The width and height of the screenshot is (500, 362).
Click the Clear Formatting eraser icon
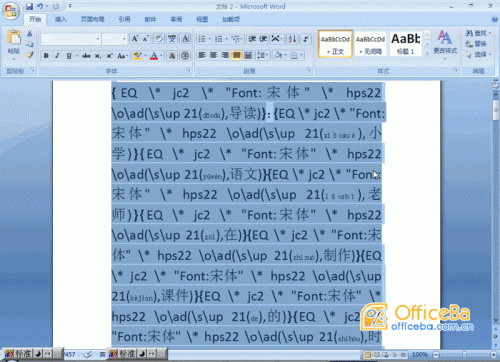click(x=159, y=39)
